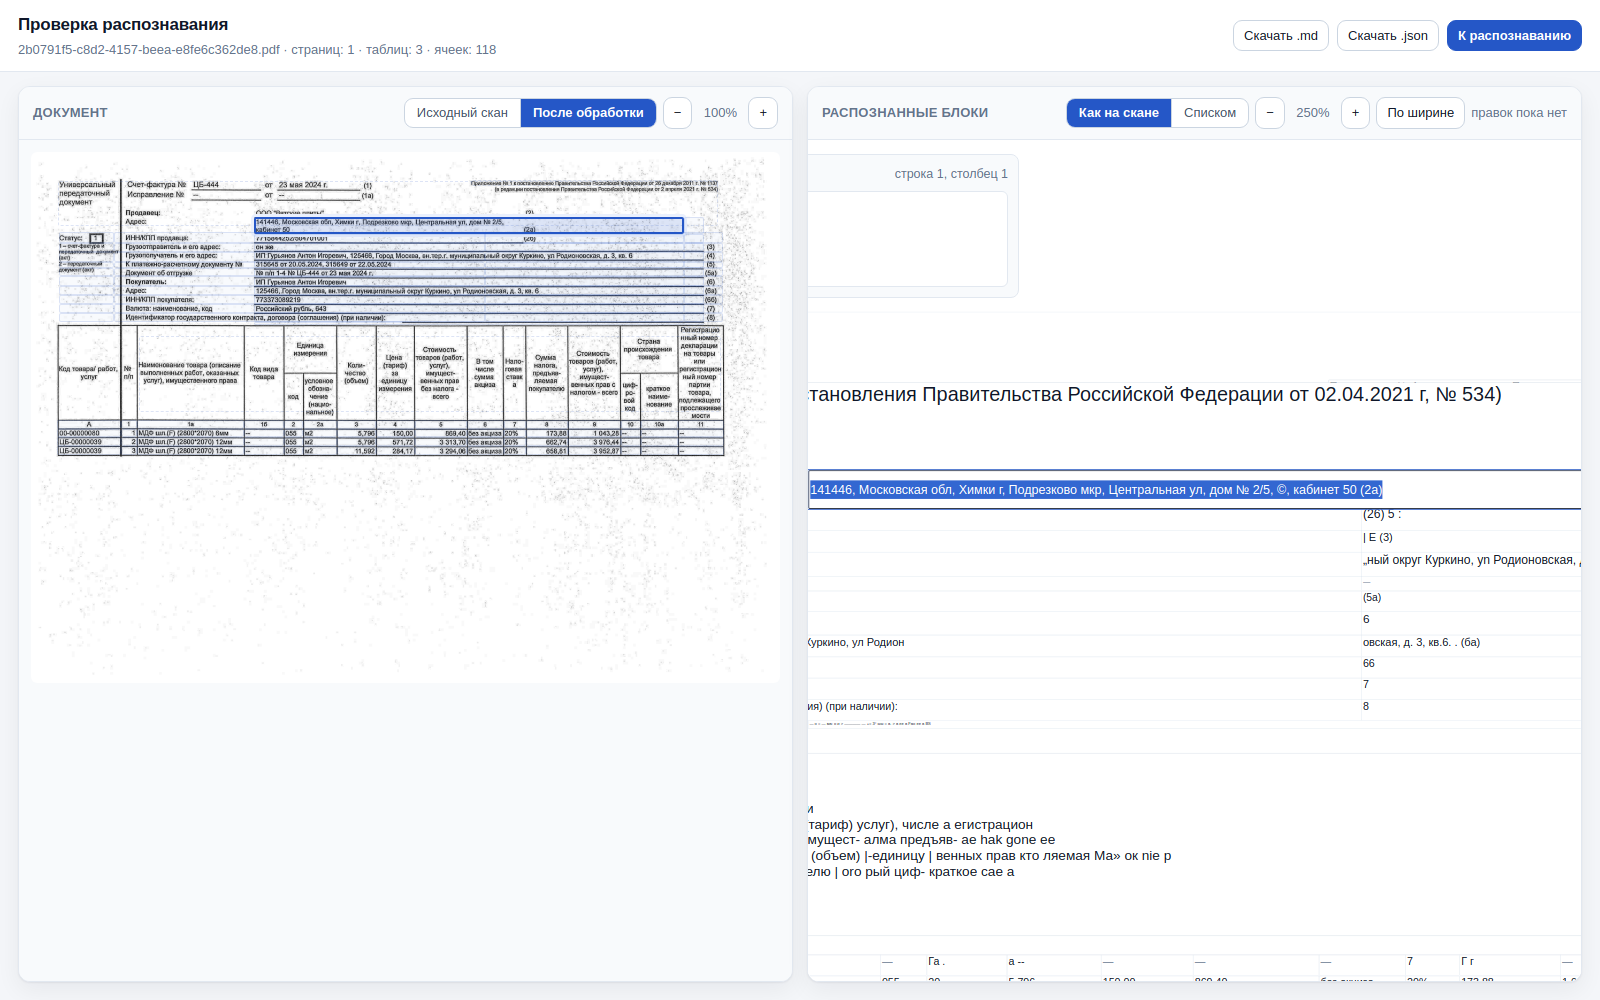Click the highlighted address text block
This screenshot has height=1000, width=1600.
click(1096, 490)
